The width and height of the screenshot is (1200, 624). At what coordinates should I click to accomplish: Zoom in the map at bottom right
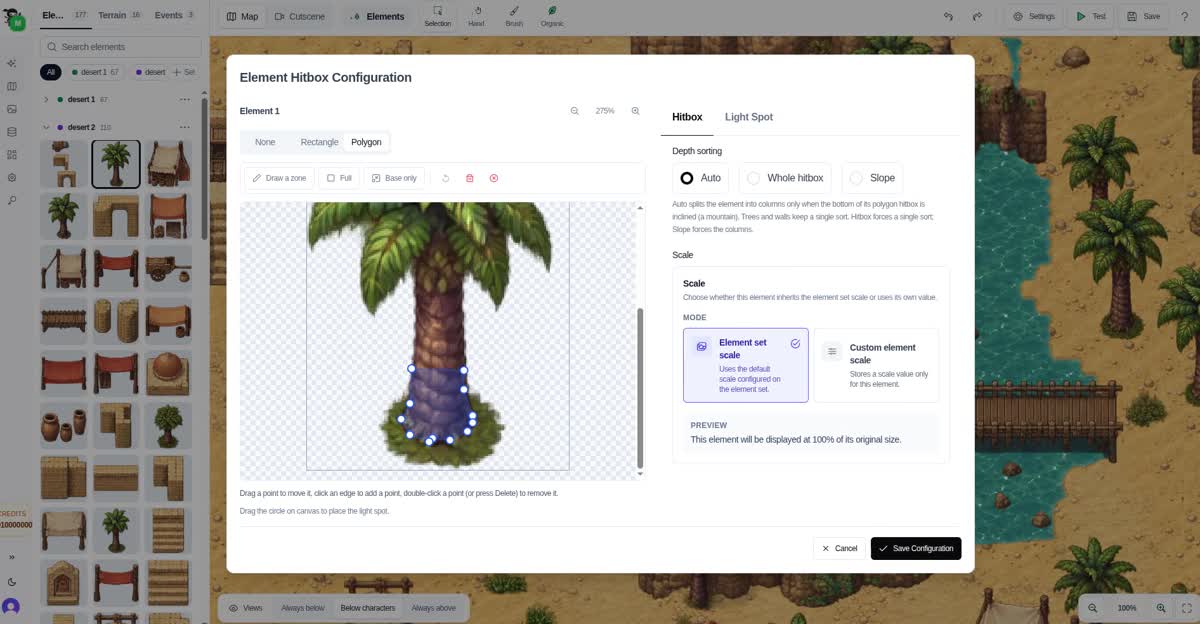tap(1161, 608)
